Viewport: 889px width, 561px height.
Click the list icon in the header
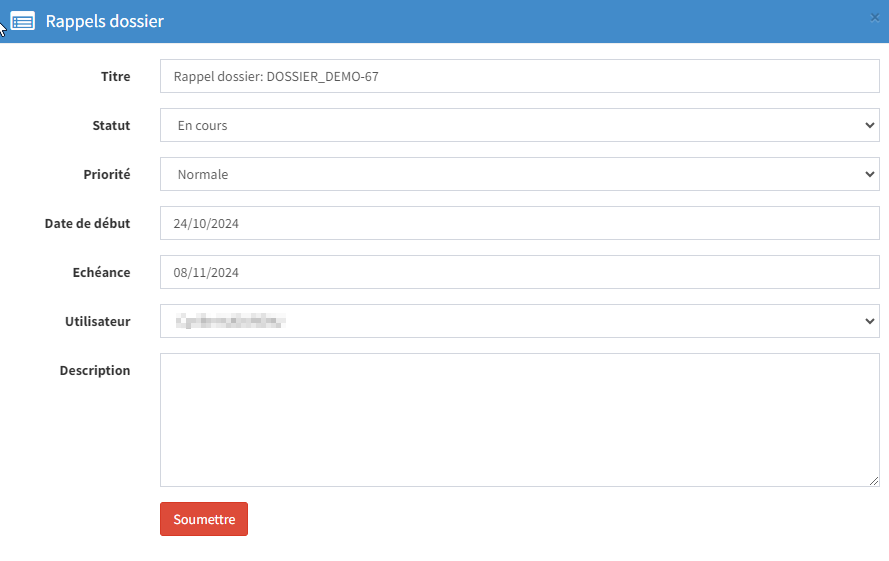pyautogui.click(x=22, y=21)
